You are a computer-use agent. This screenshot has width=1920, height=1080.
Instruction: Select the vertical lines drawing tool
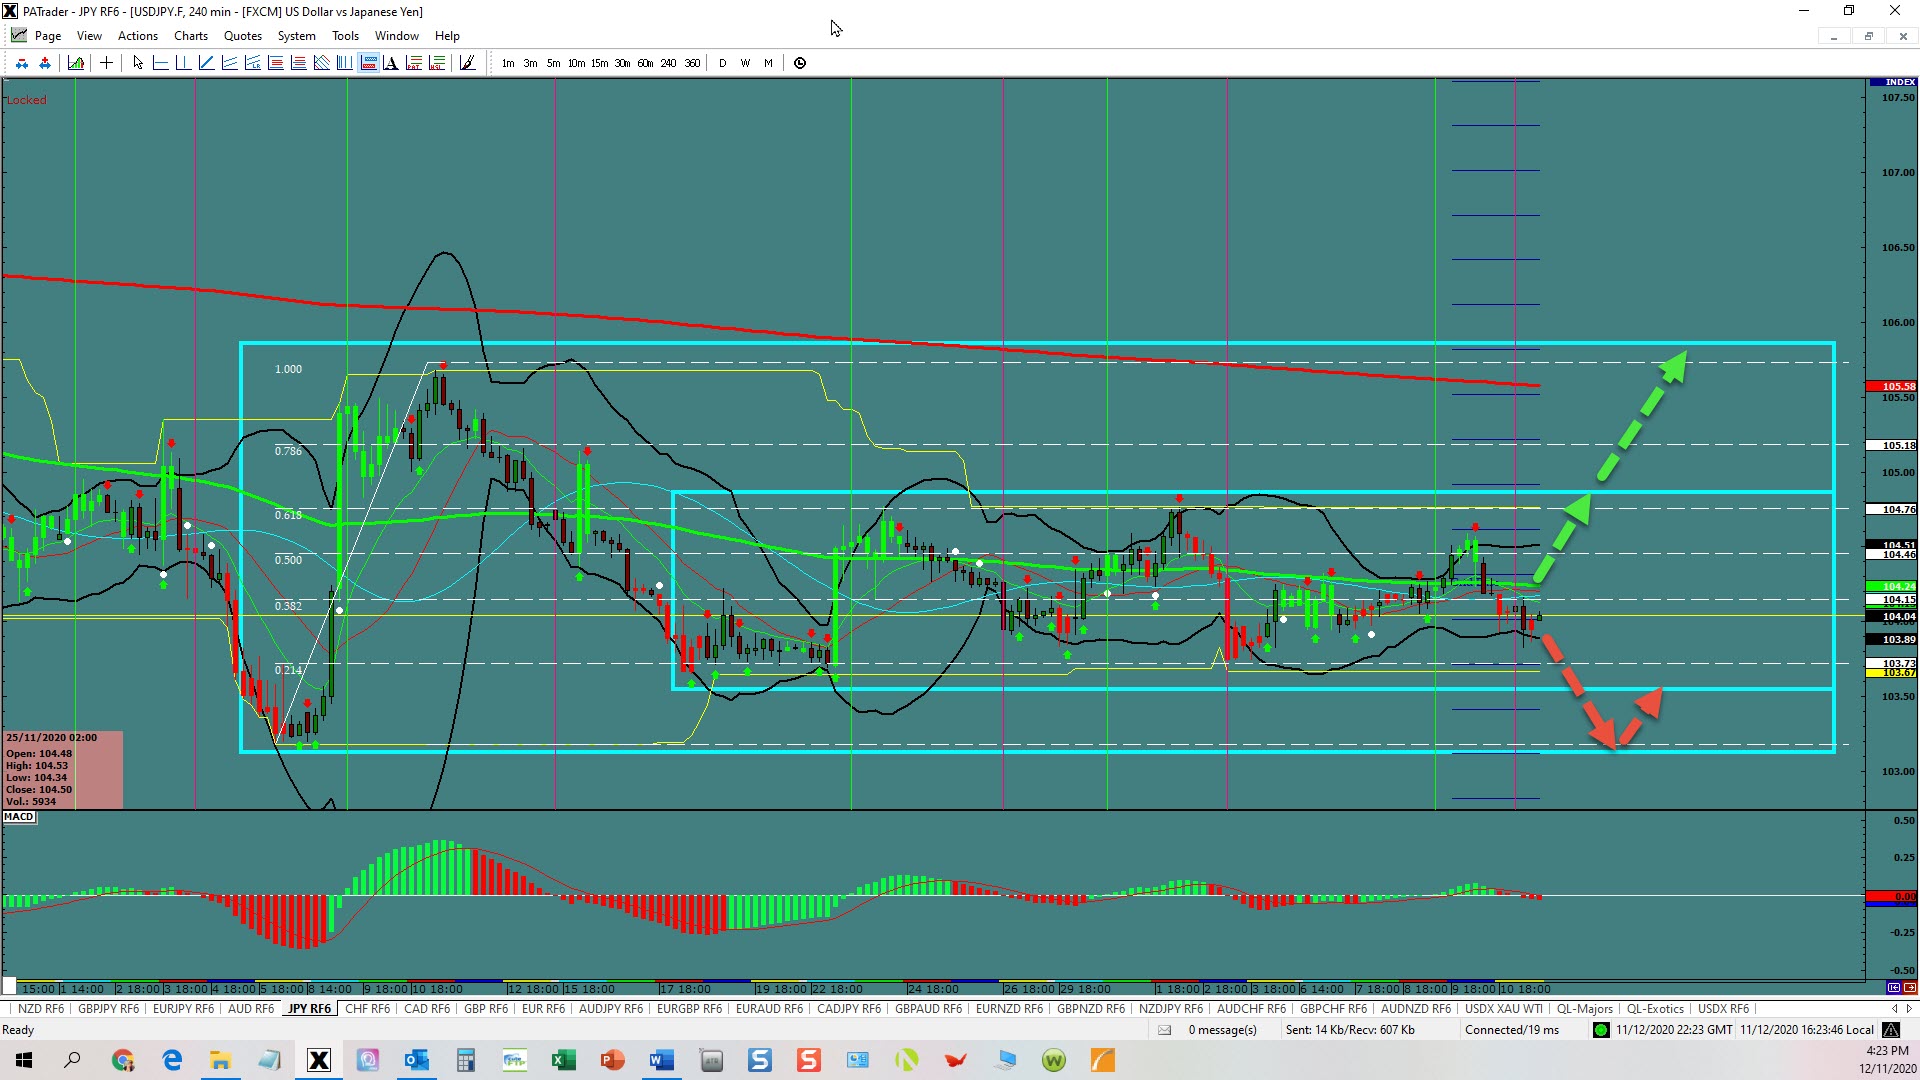[x=344, y=63]
